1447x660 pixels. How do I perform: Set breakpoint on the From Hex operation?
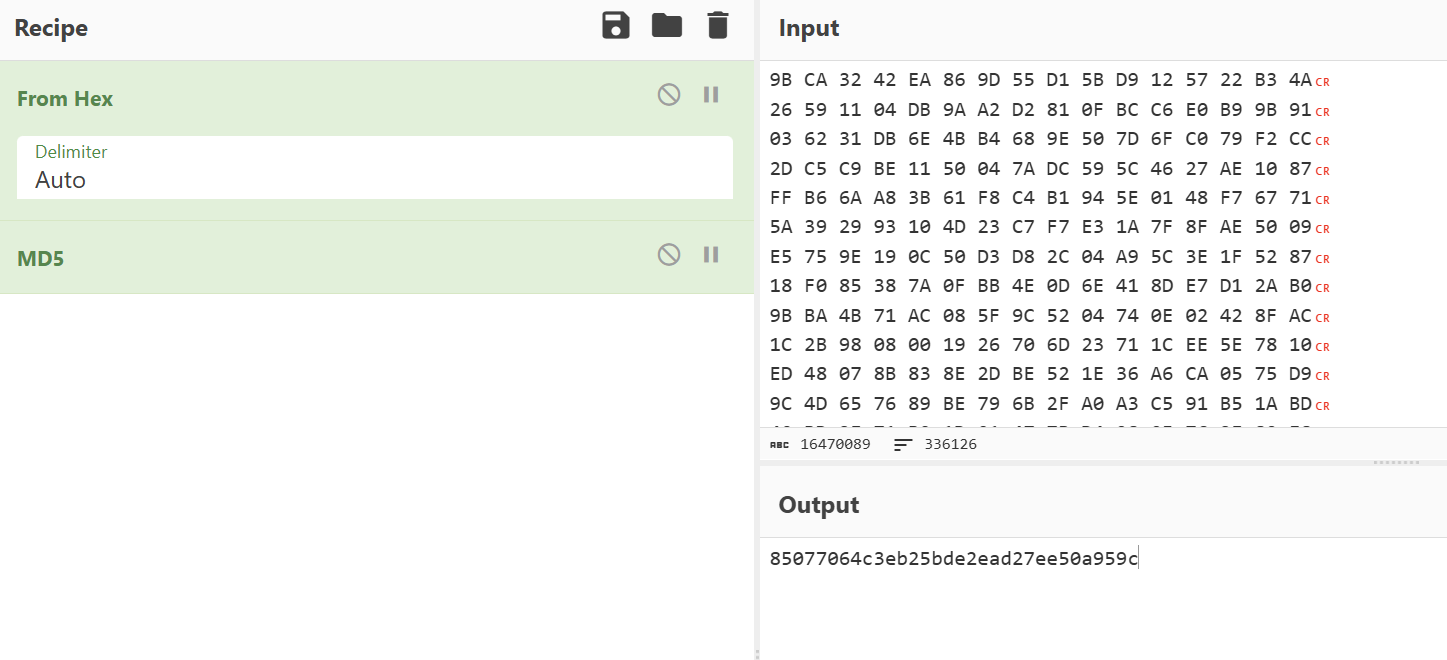pyautogui.click(x=711, y=95)
